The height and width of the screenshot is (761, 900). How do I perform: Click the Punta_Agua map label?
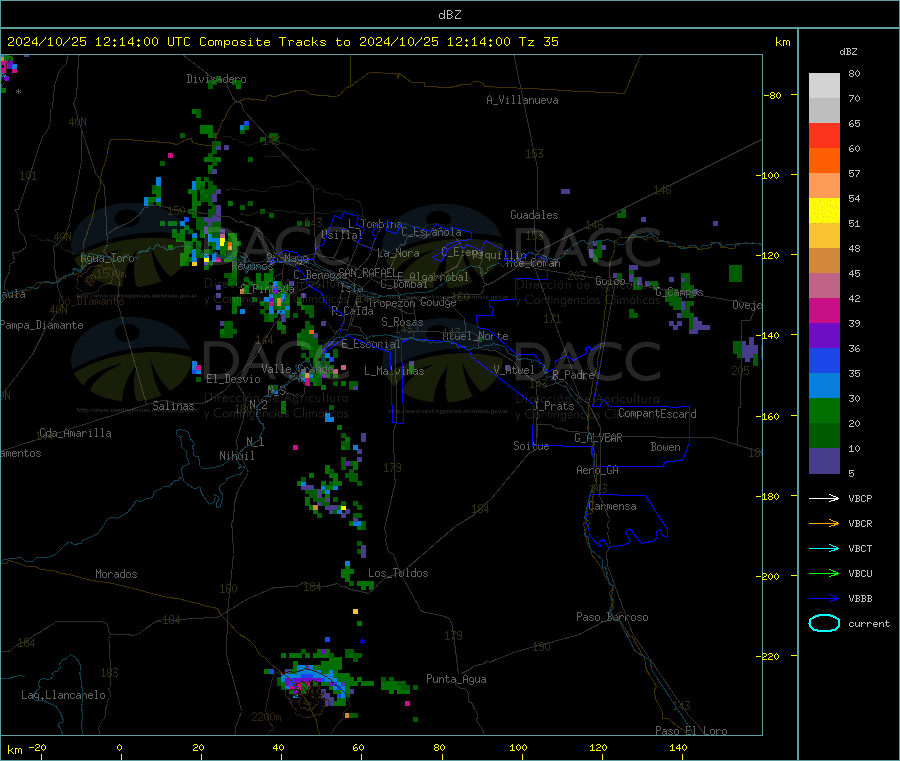click(x=456, y=679)
